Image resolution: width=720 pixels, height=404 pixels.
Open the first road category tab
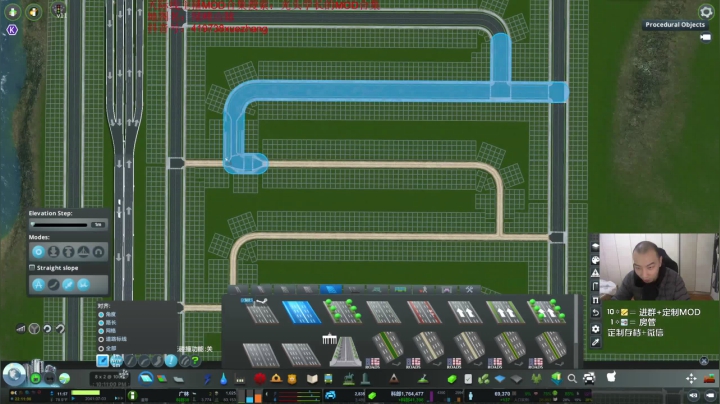point(239,289)
